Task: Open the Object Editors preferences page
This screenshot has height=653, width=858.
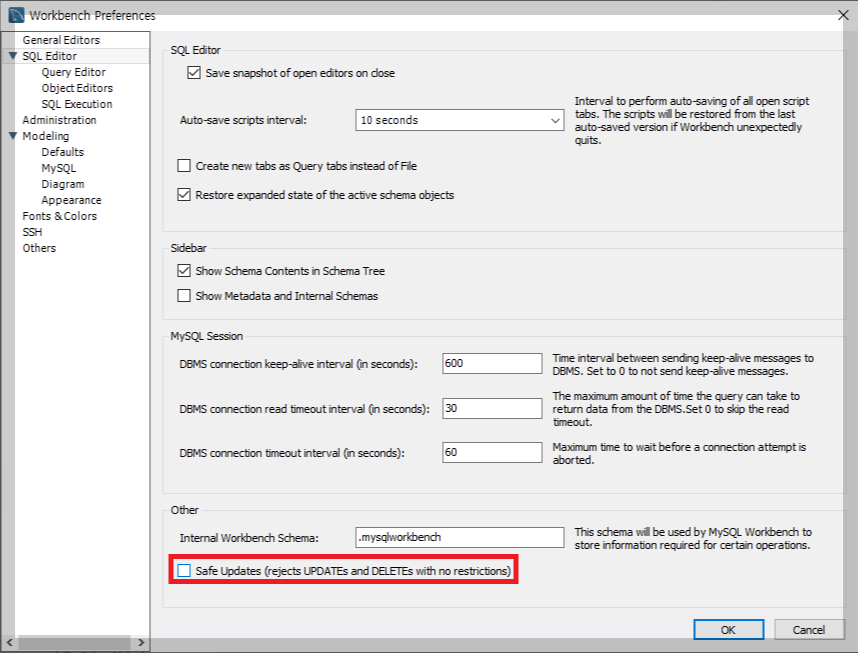Action: point(77,88)
